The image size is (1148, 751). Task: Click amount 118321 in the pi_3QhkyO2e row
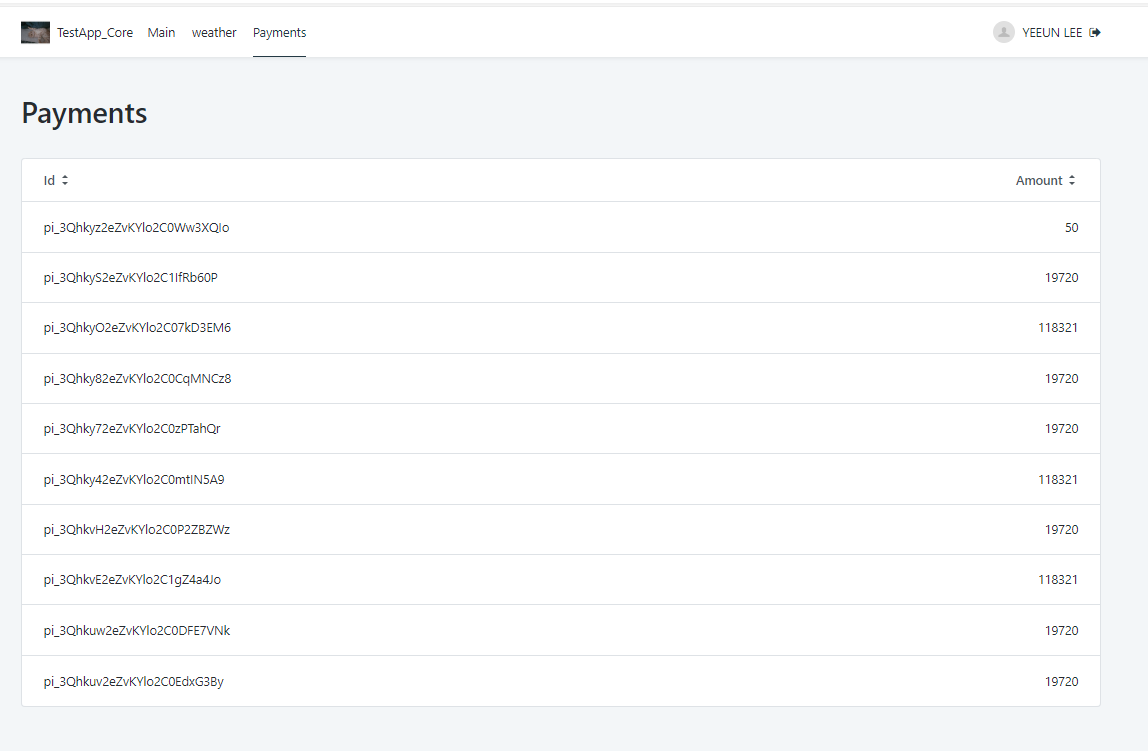tap(1058, 328)
